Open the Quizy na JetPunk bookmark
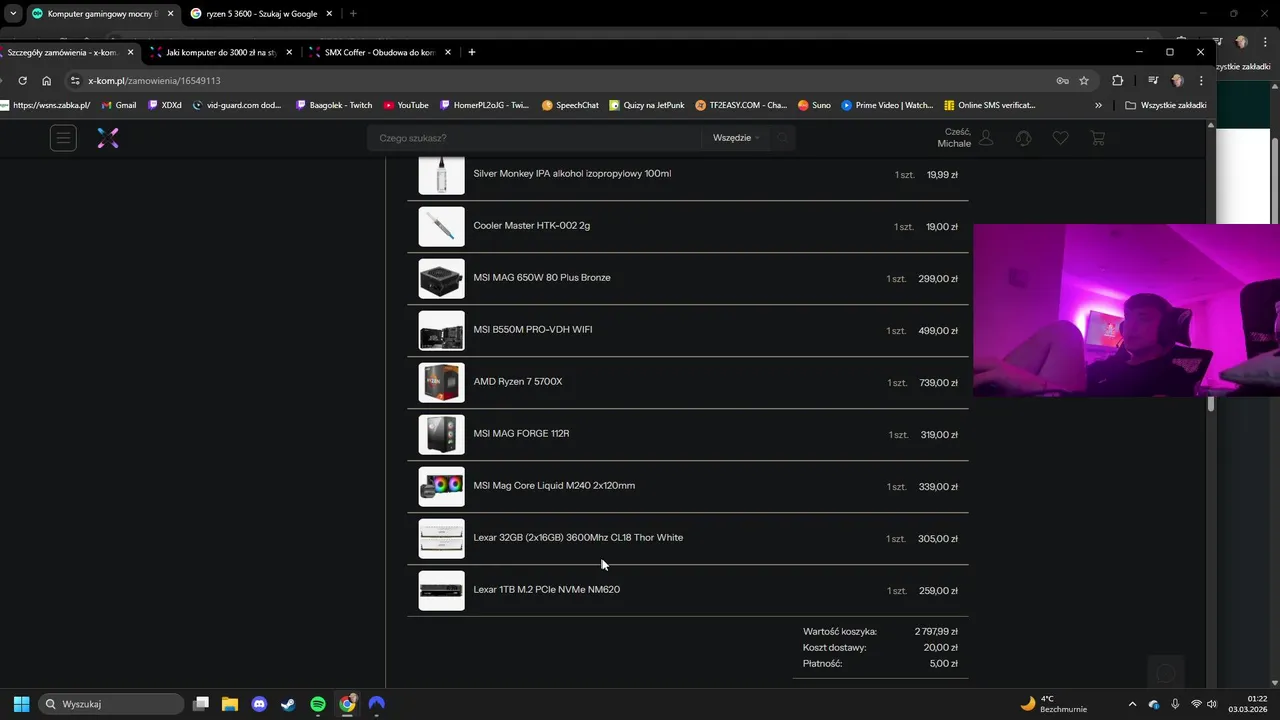Screen dimensions: 1280x720 [x=646, y=105]
